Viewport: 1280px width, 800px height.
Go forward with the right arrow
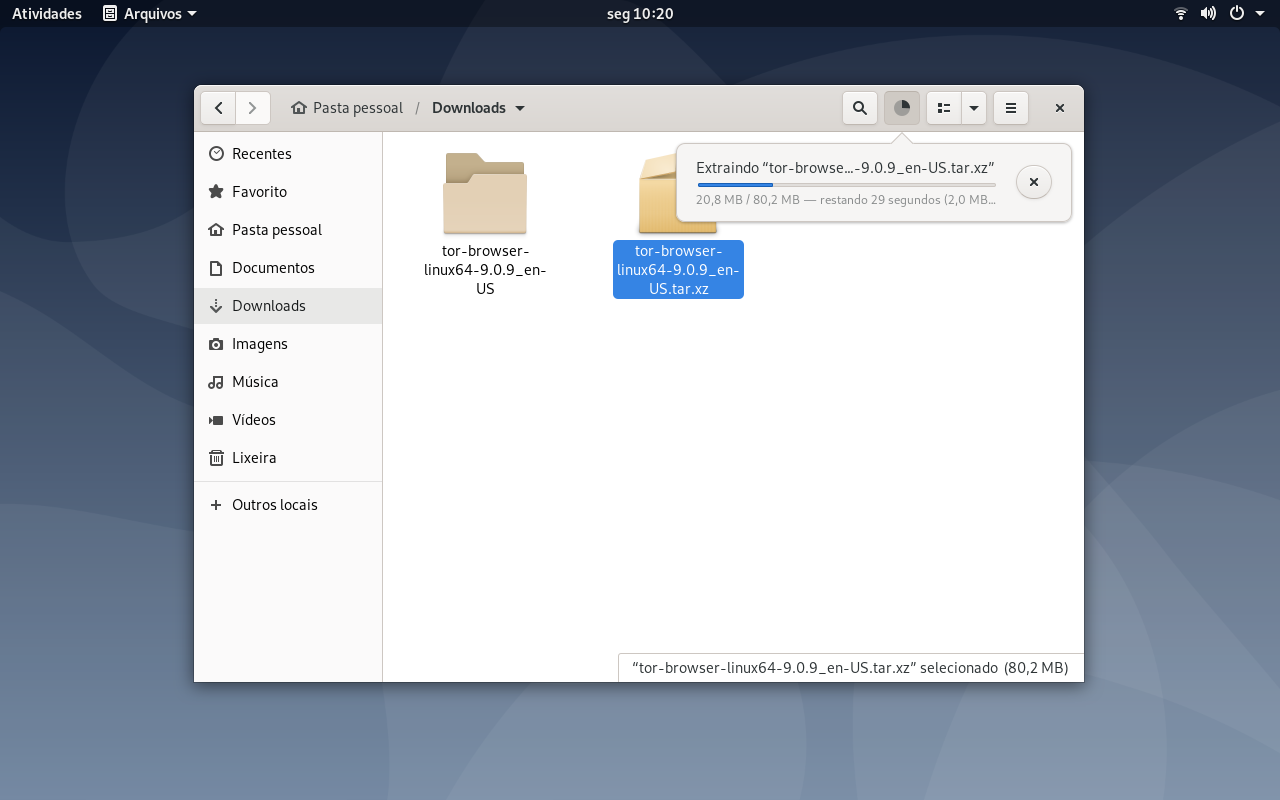pos(253,108)
